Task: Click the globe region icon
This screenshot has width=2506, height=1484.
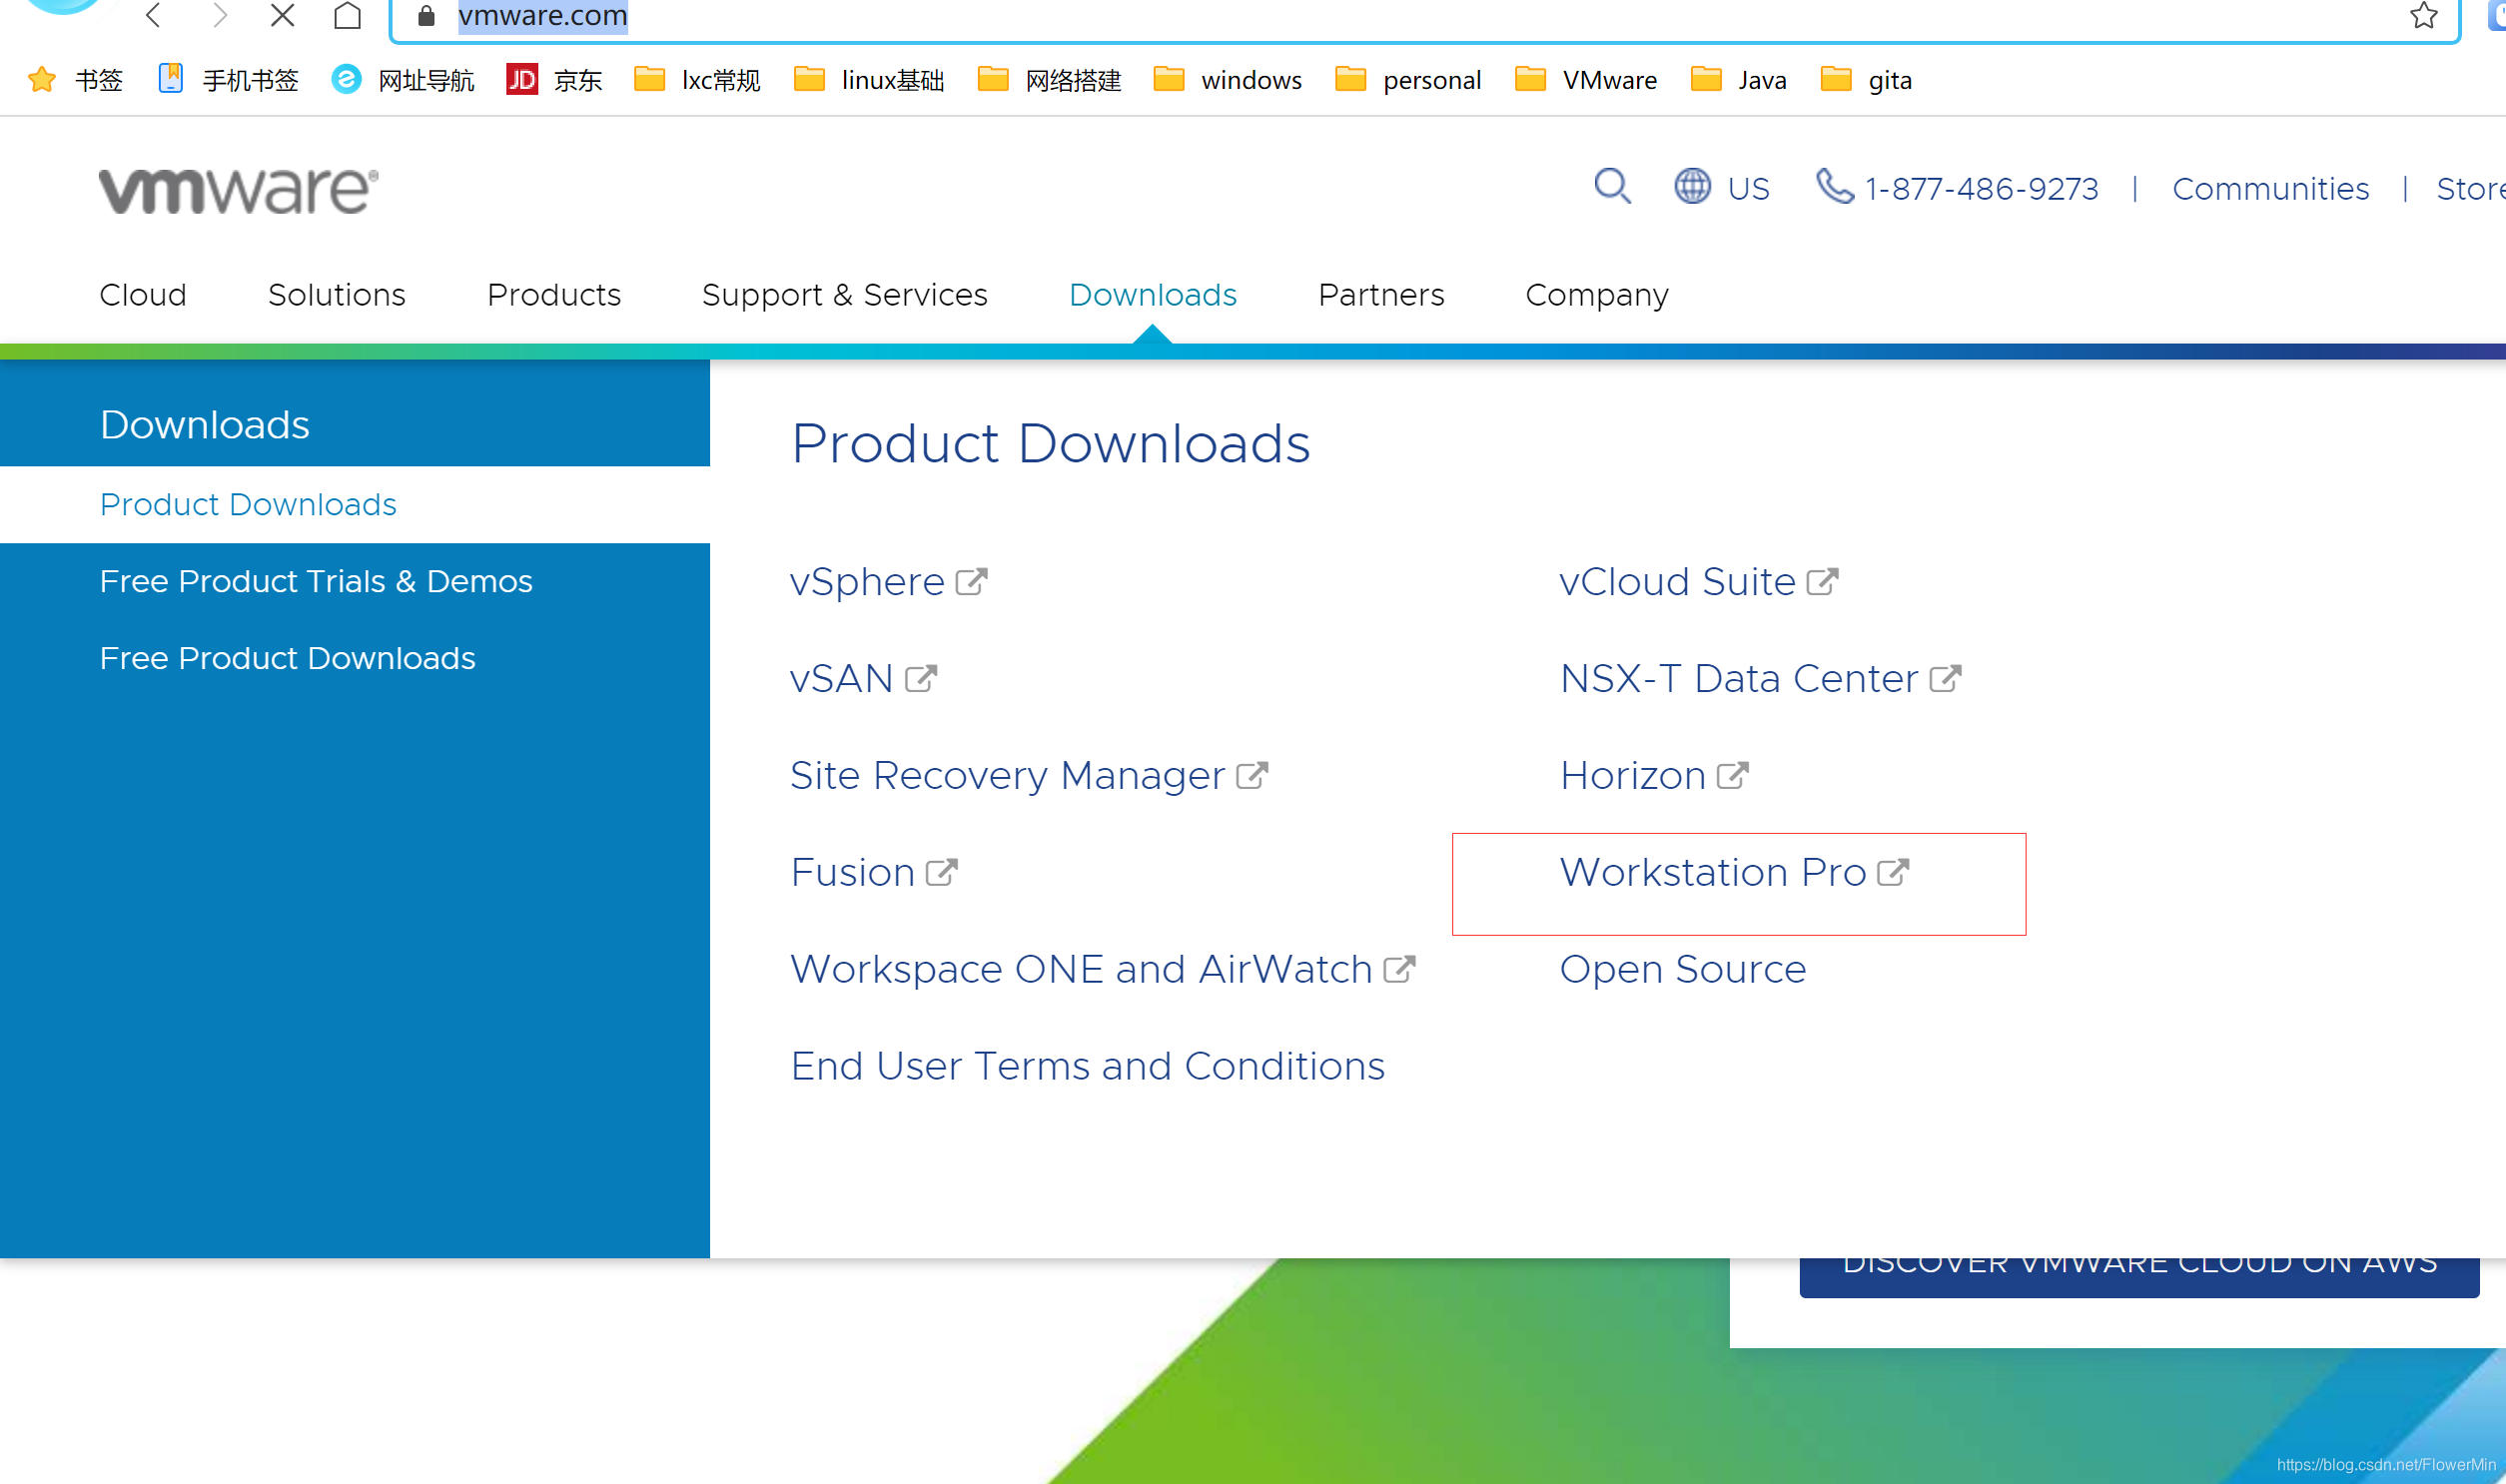Action: (1692, 187)
